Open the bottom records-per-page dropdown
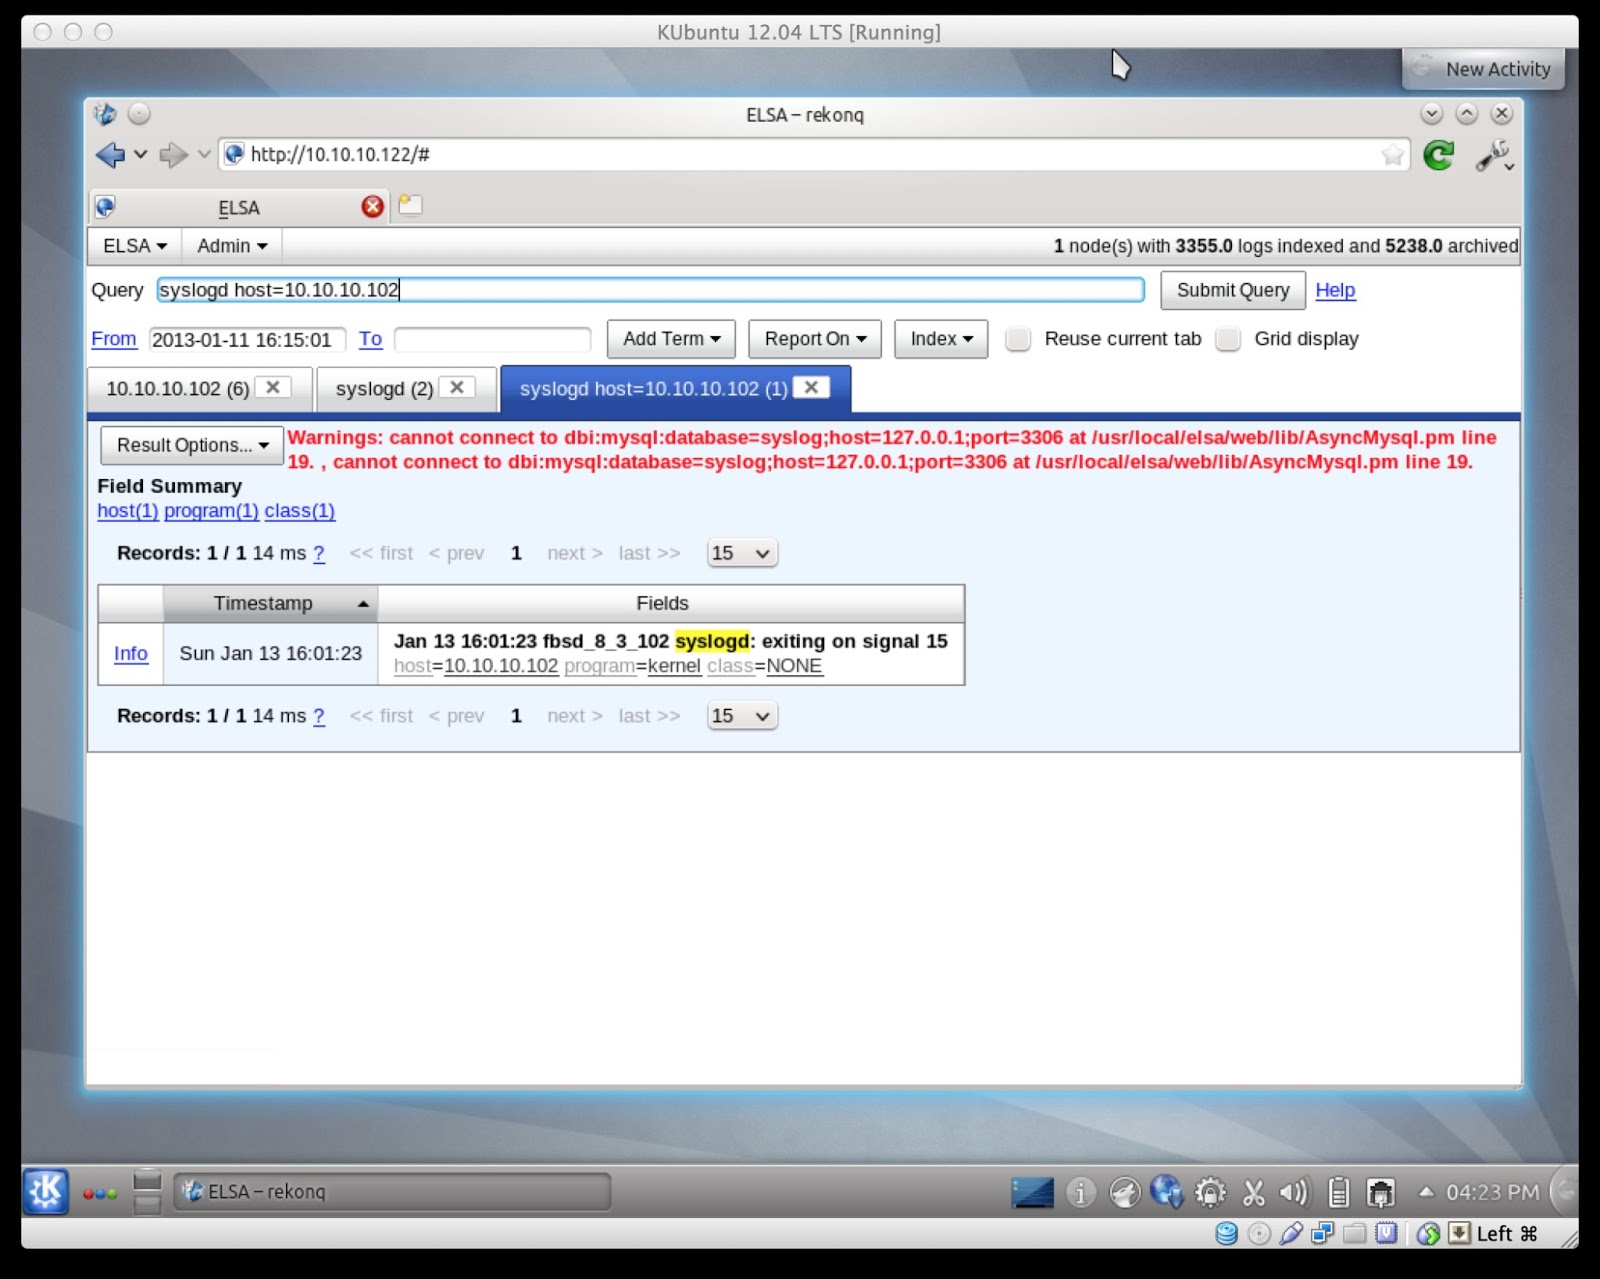 coord(741,716)
